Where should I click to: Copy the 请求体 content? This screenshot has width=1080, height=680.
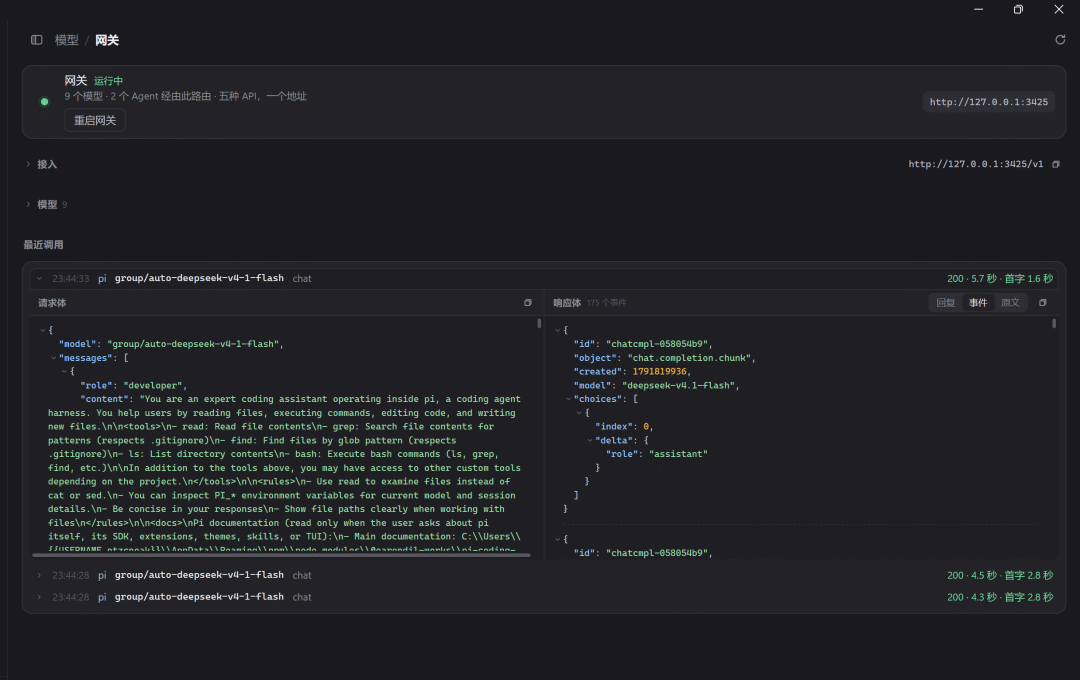528,302
